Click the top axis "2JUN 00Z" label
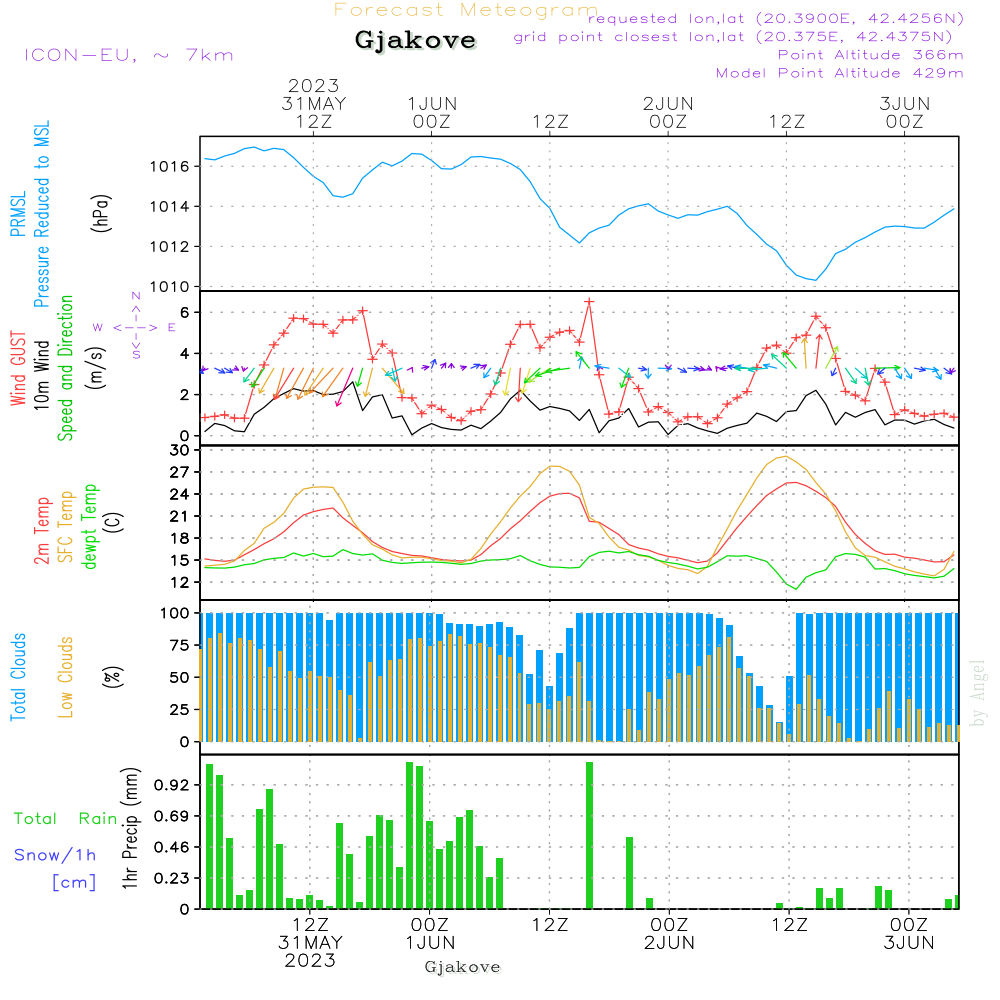 click(668, 113)
